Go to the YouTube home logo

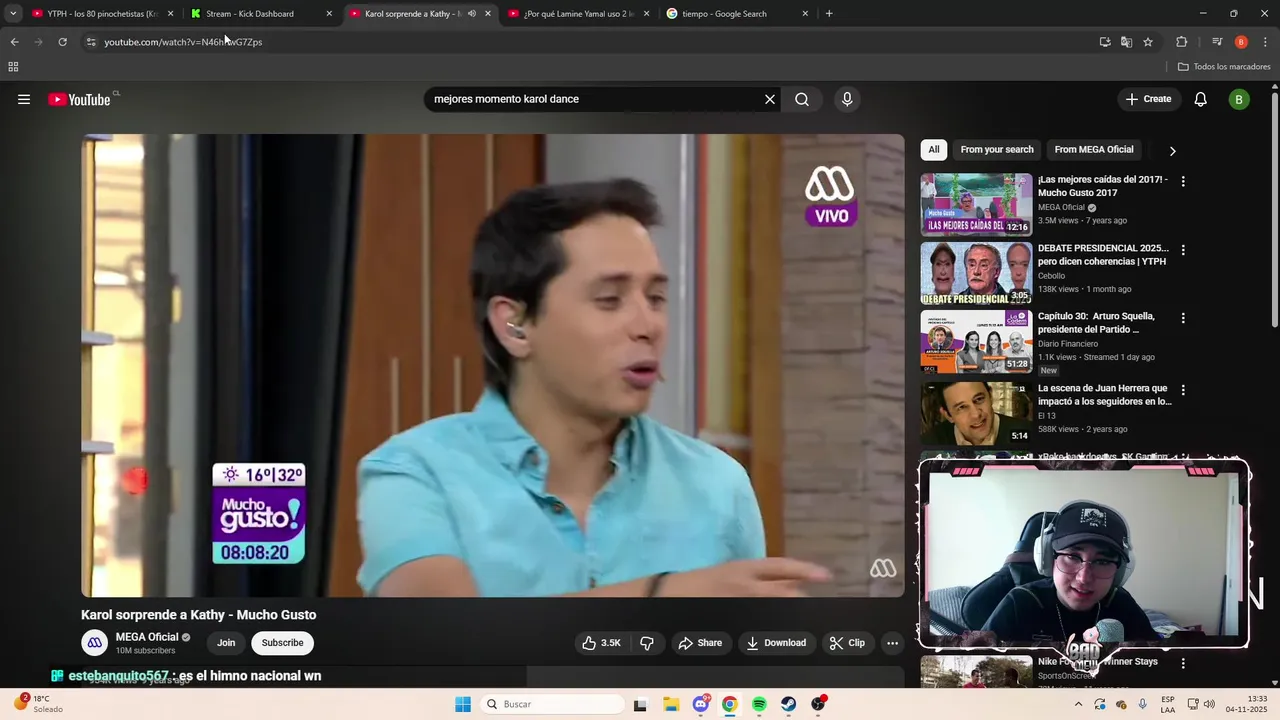(x=79, y=99)
